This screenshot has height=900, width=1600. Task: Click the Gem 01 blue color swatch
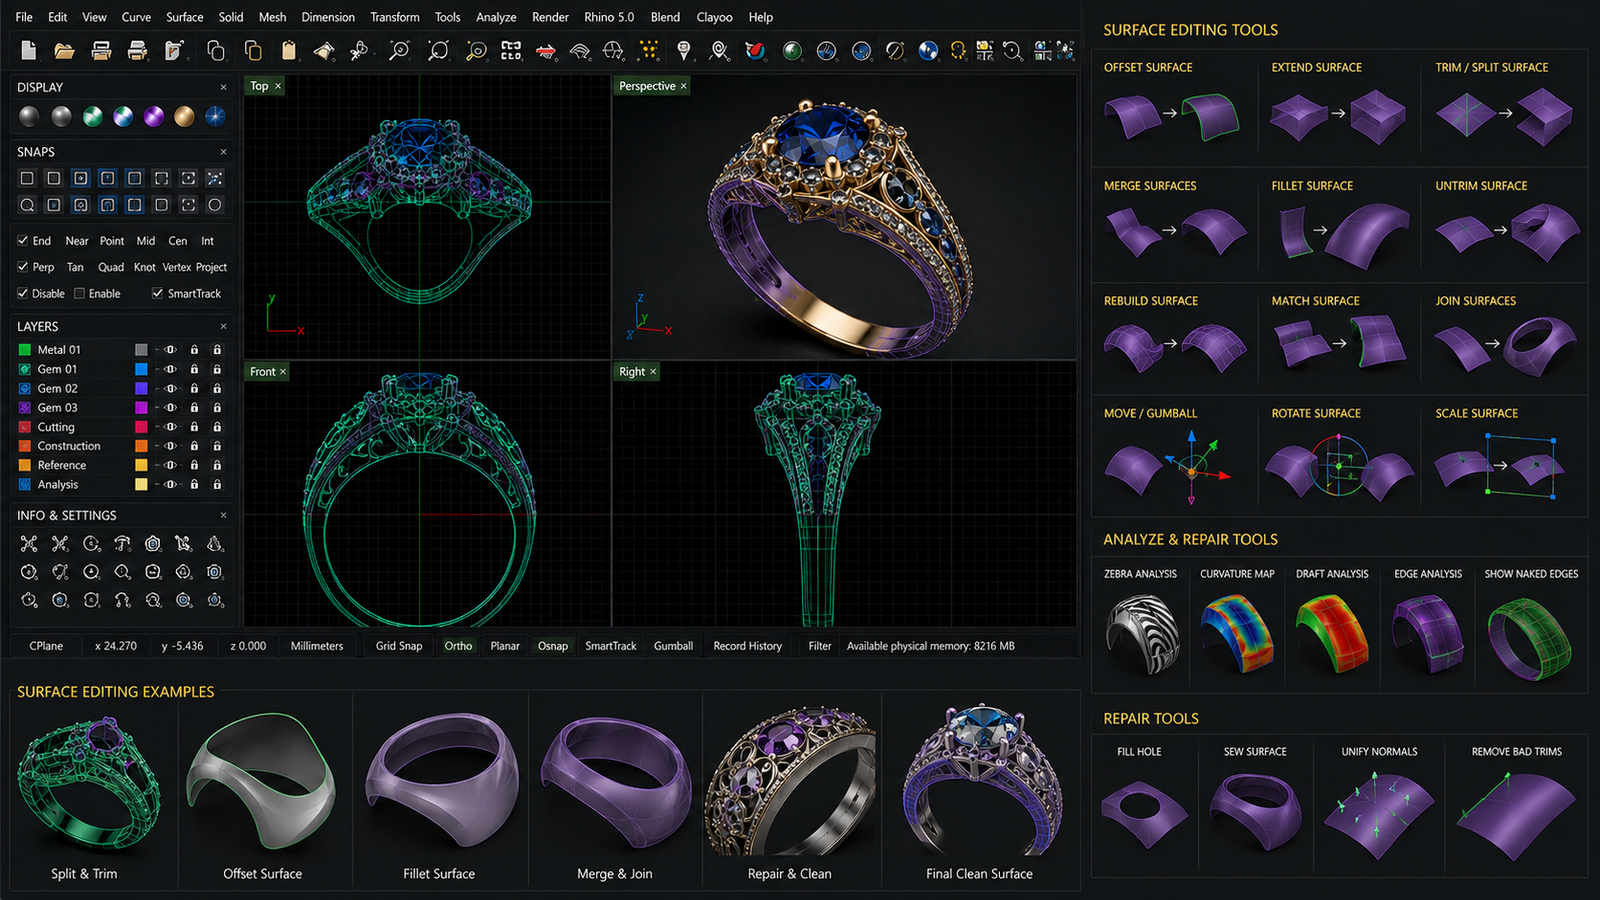[x=141, y=369]
